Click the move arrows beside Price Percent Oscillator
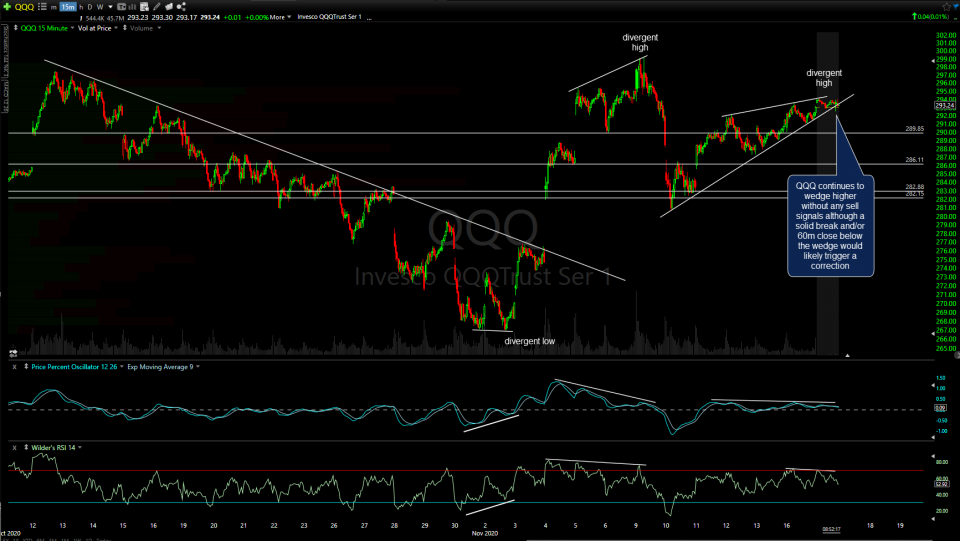 pyautogui.click(x=26, y=367)
